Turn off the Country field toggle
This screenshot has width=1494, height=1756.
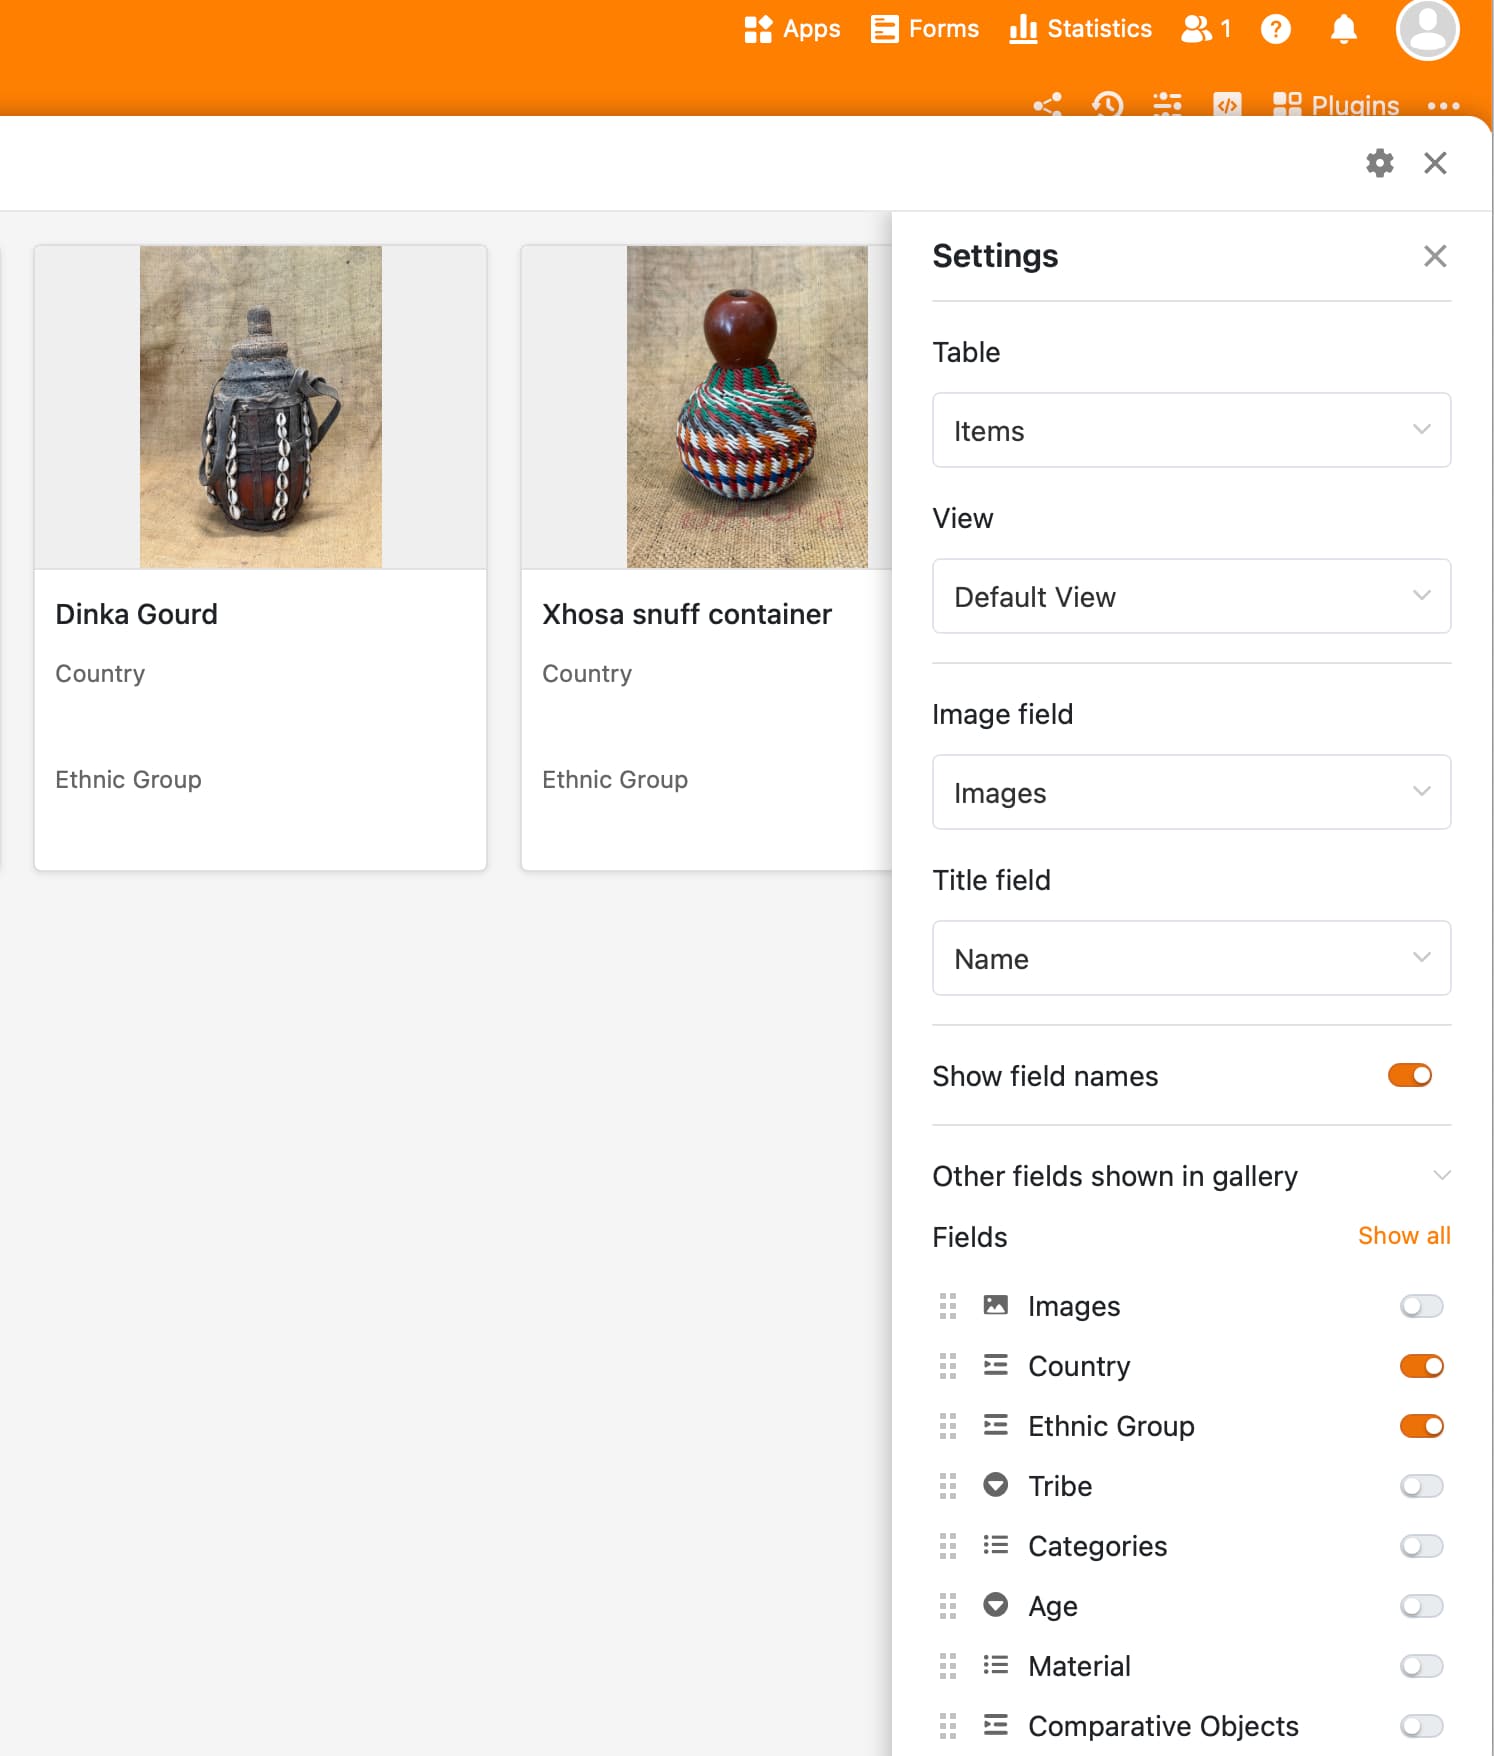1421,1366
